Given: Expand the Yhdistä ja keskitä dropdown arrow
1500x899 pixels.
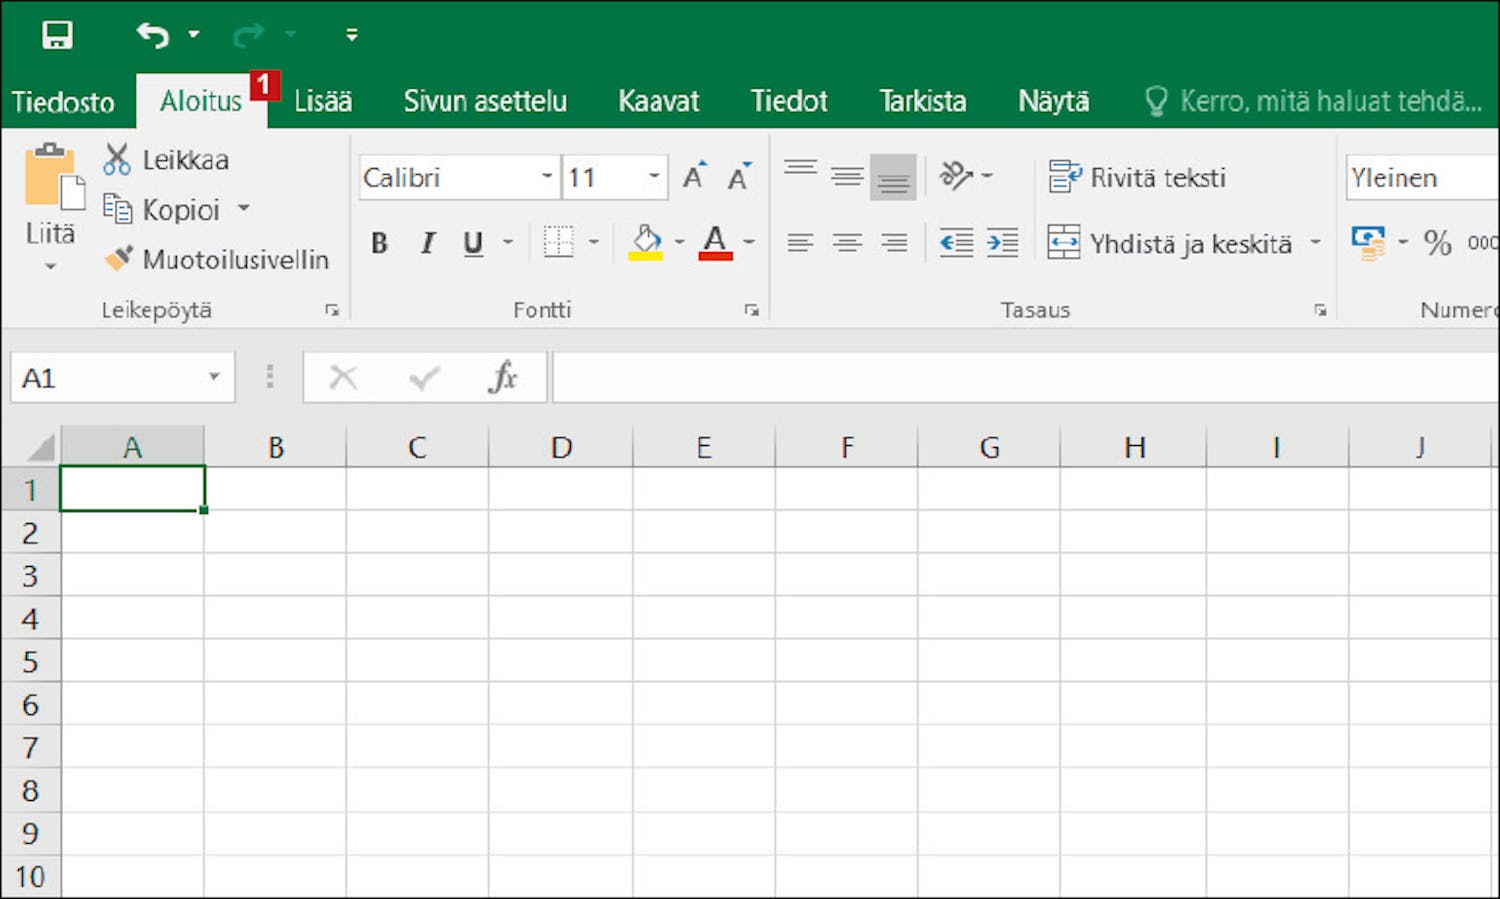Looking at the screenshot, I should pos(1315,242).
